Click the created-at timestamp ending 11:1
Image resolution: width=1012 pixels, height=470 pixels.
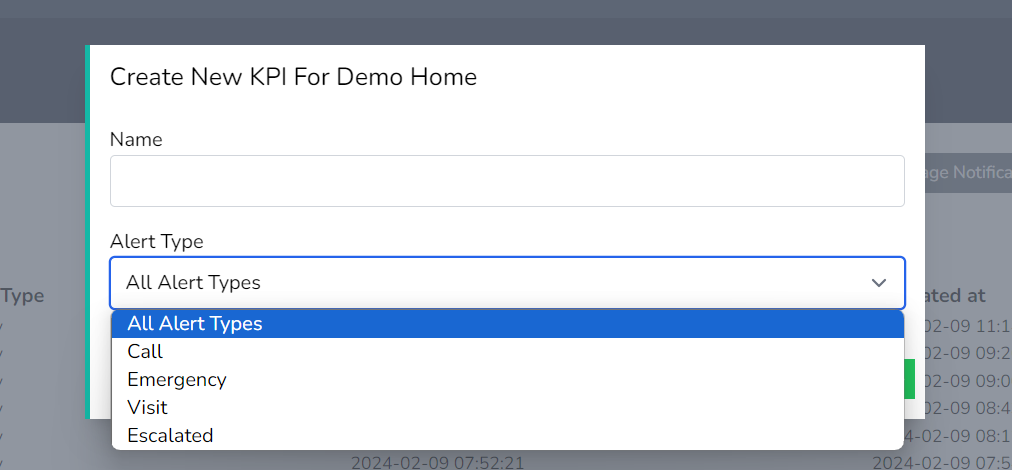967,324
